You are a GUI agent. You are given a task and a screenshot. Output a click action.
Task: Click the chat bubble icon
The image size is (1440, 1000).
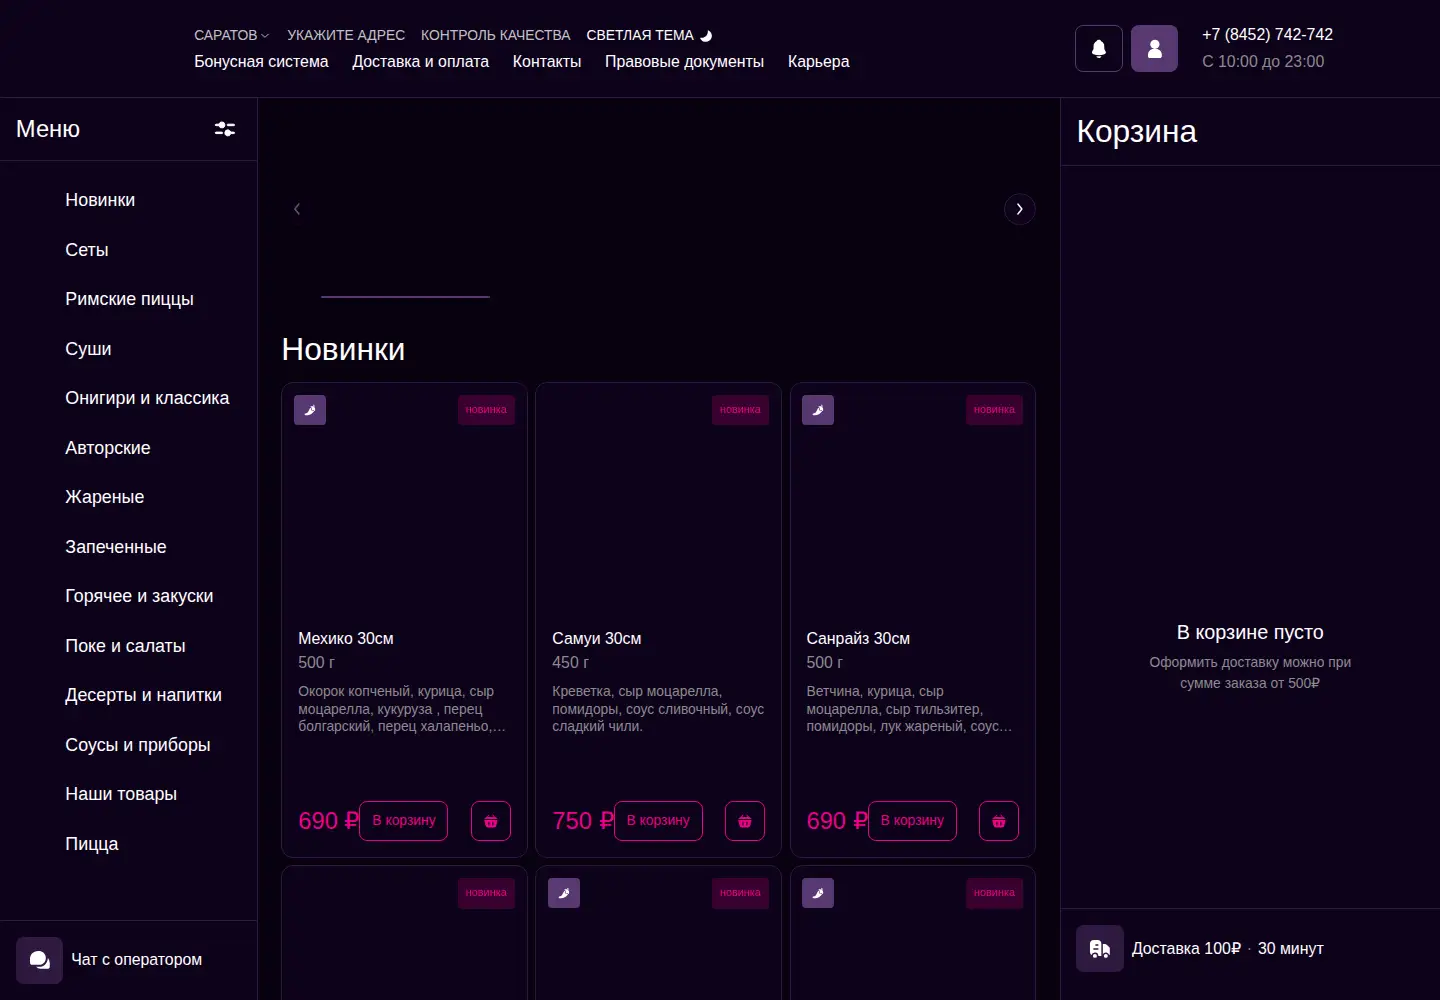(x=39, y=960)
